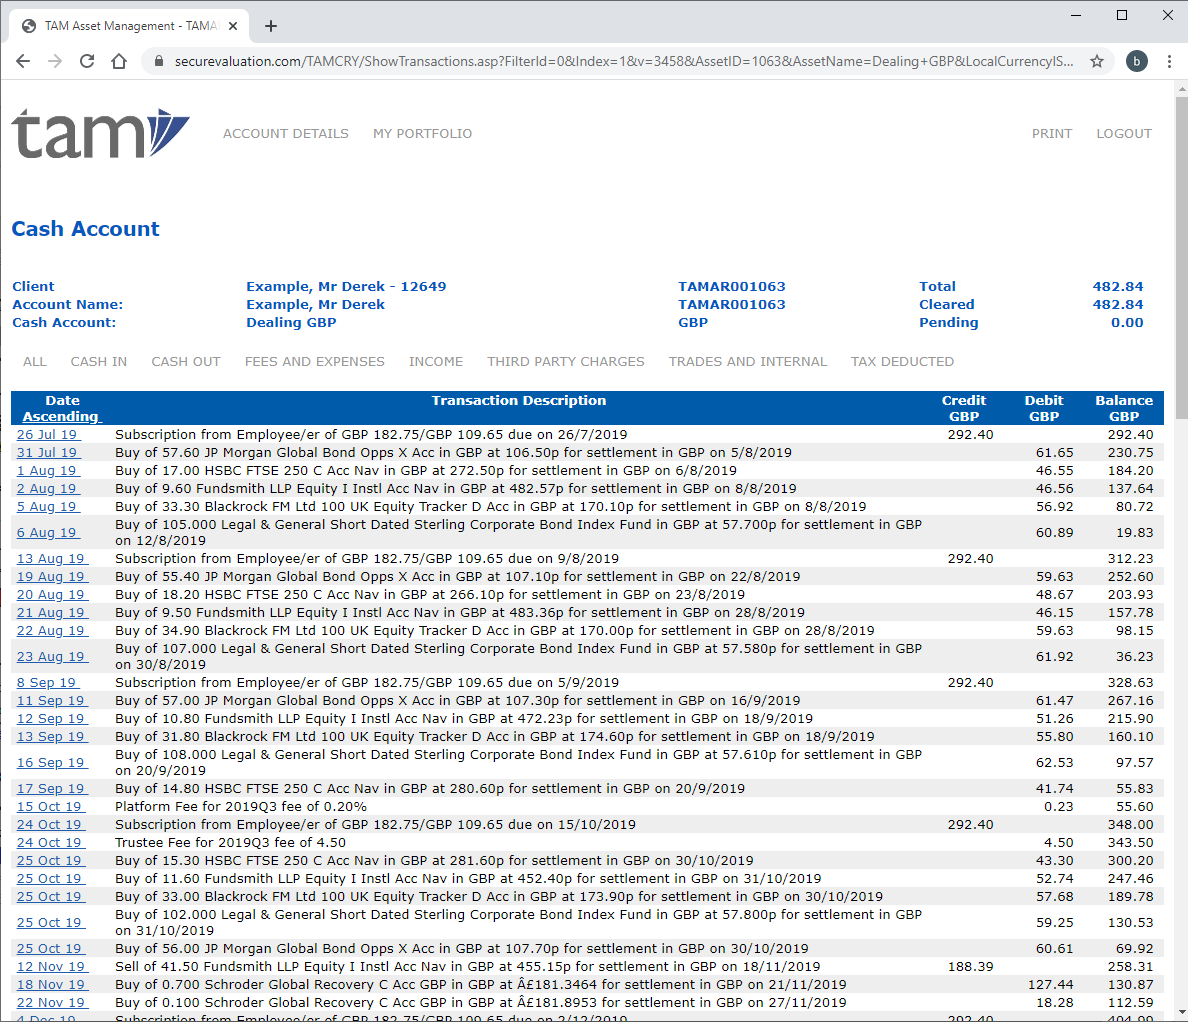The width and height of the screenshot is (1188, 1022).
Task: Open 24 Oct 19 Trustee Fee date link
Action: click(x=51, y=842)
